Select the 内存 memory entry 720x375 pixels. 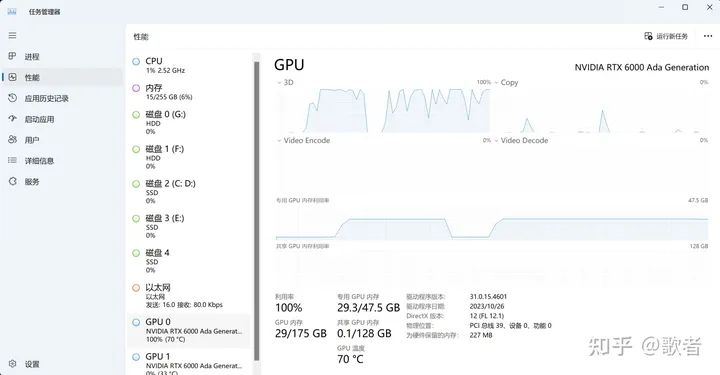coord(189,92)
